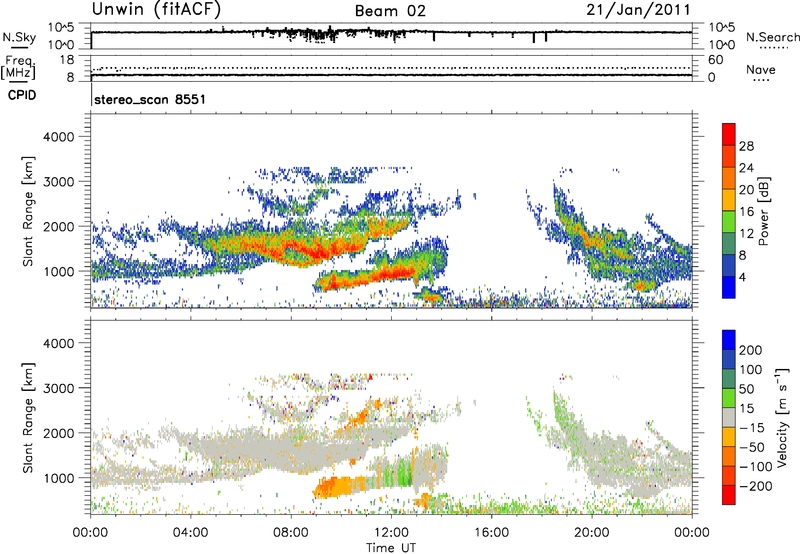800x554 pixels.
Task: Pick the light green segment of power colorbar
Action: (x=729, y=221)
